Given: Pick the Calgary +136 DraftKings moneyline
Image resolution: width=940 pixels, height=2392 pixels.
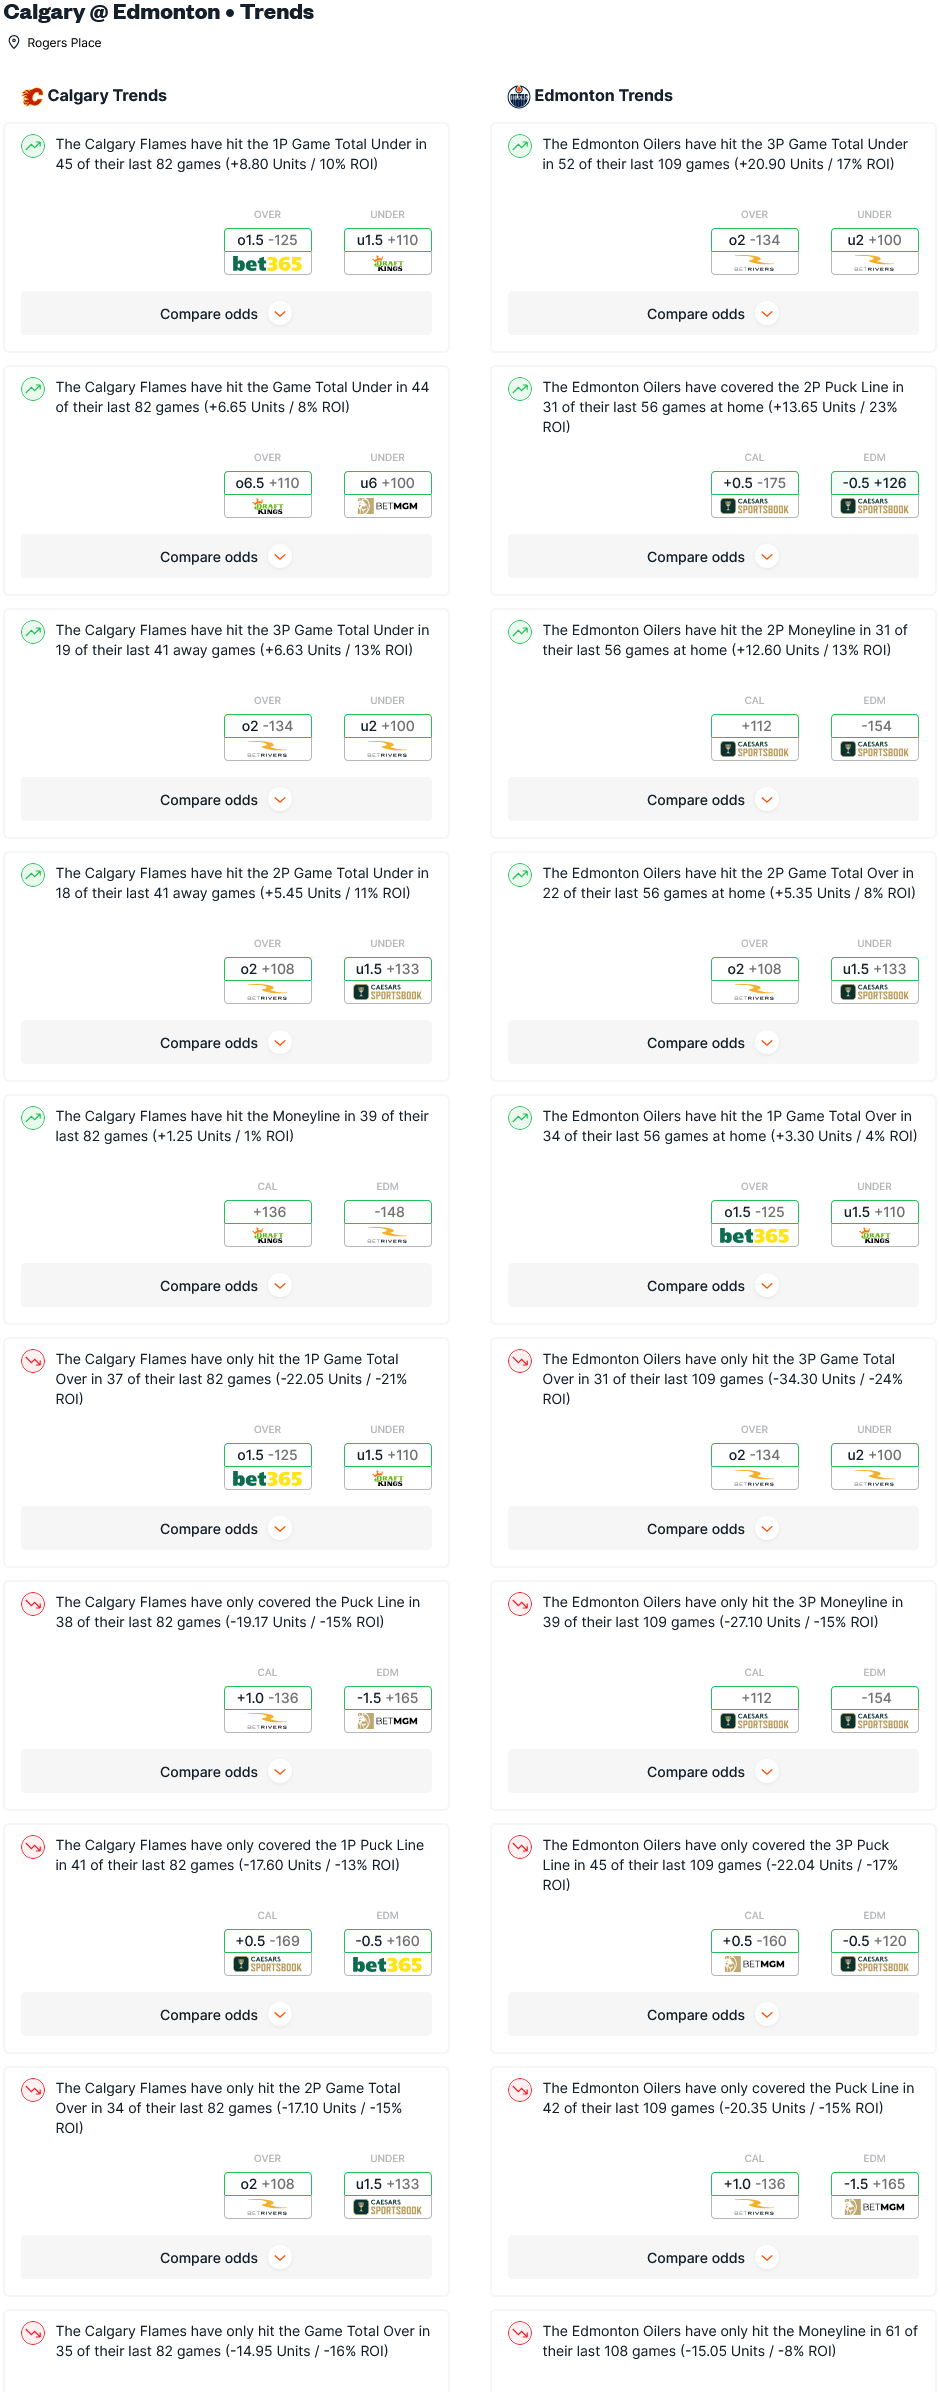Looking at the screenshot, I should (x=267, y=1223).
